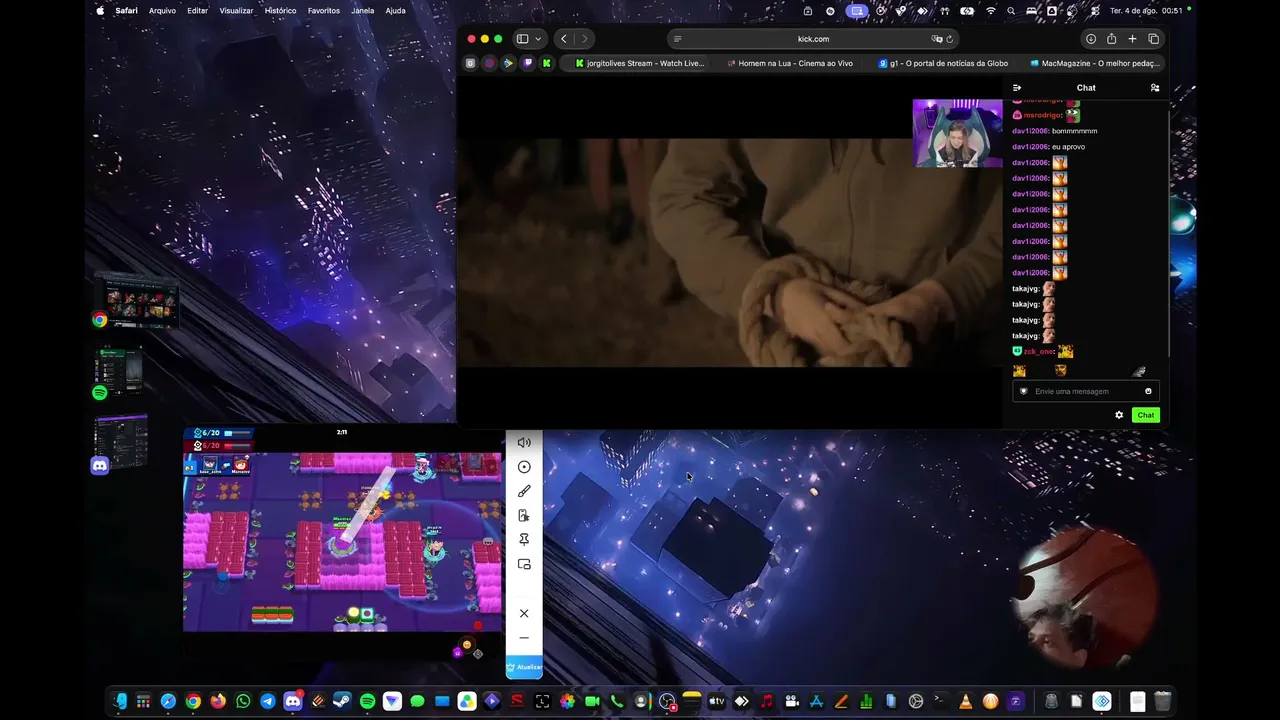Open Wi-Fi status menu
The height and width of the screenshot is (720, 1280).
coord(991,11)
